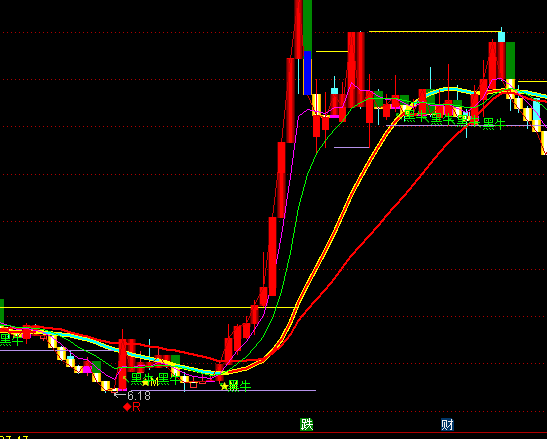Click purple line under right 黑牛 labels

[x=466, y=126]
